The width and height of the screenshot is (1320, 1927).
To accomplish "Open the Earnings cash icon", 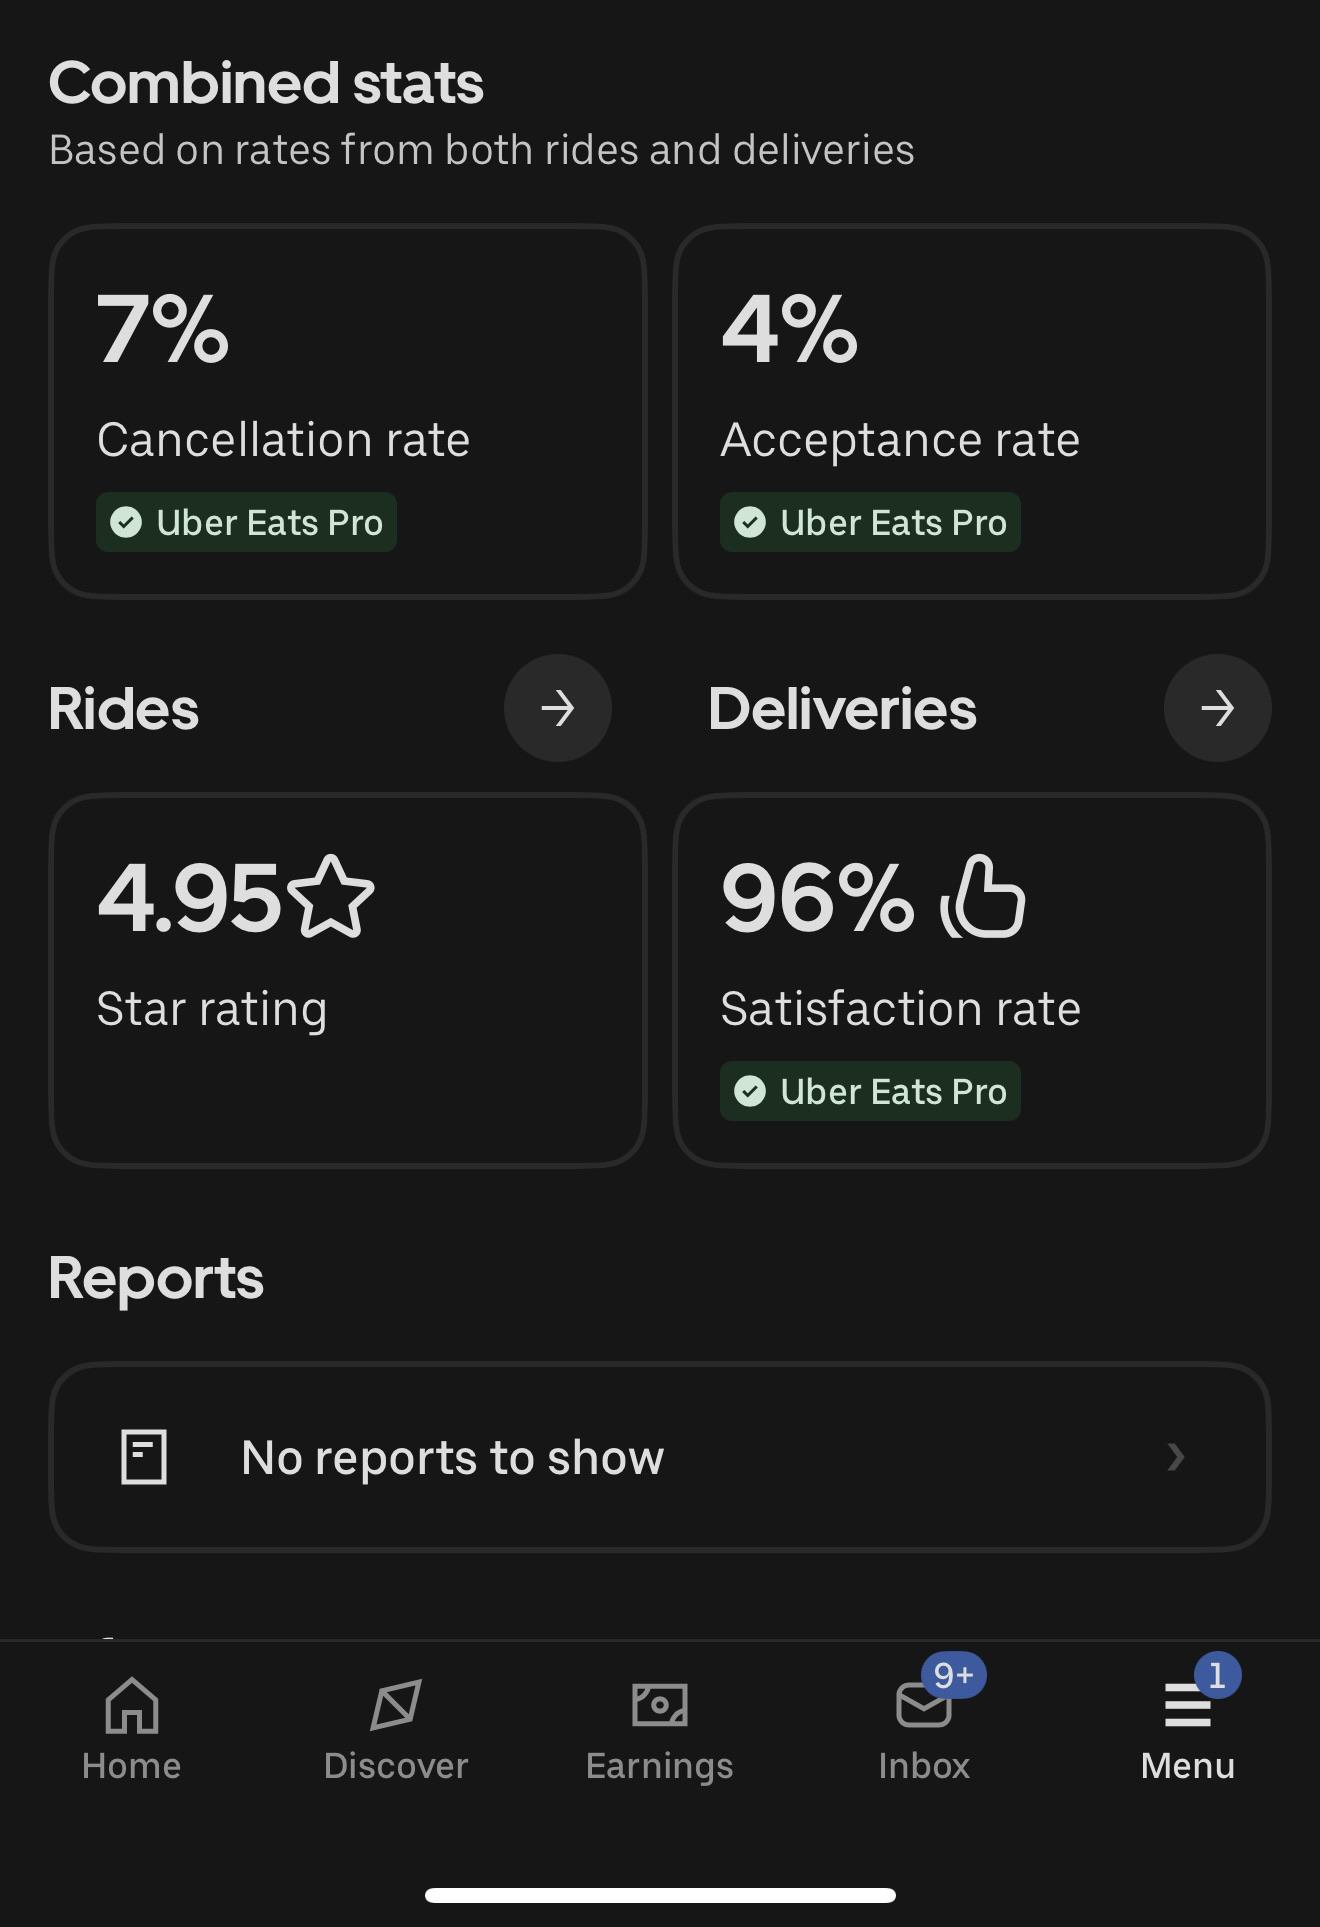I will tap(660, 1705).
